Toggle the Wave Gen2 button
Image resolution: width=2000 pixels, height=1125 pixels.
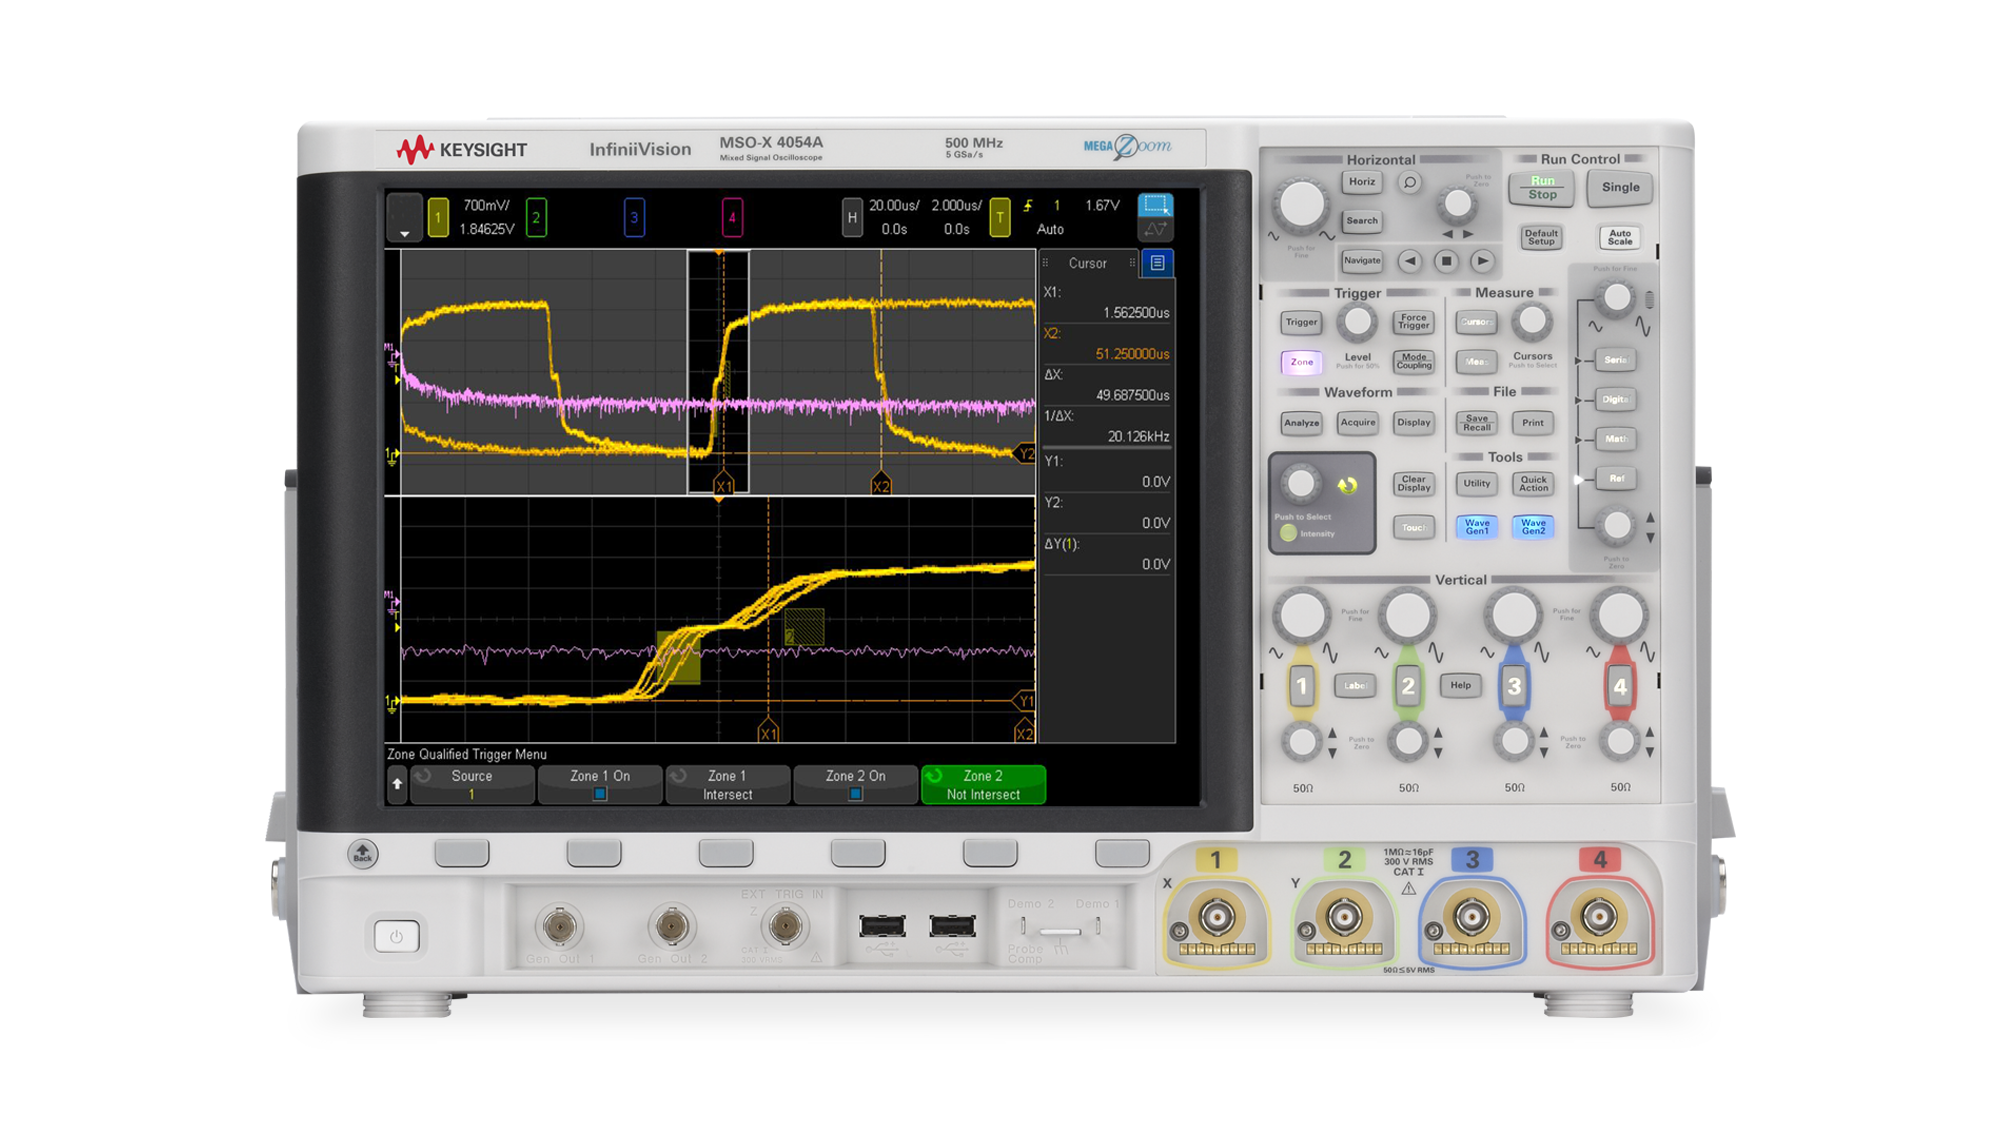click(1532, 527)
